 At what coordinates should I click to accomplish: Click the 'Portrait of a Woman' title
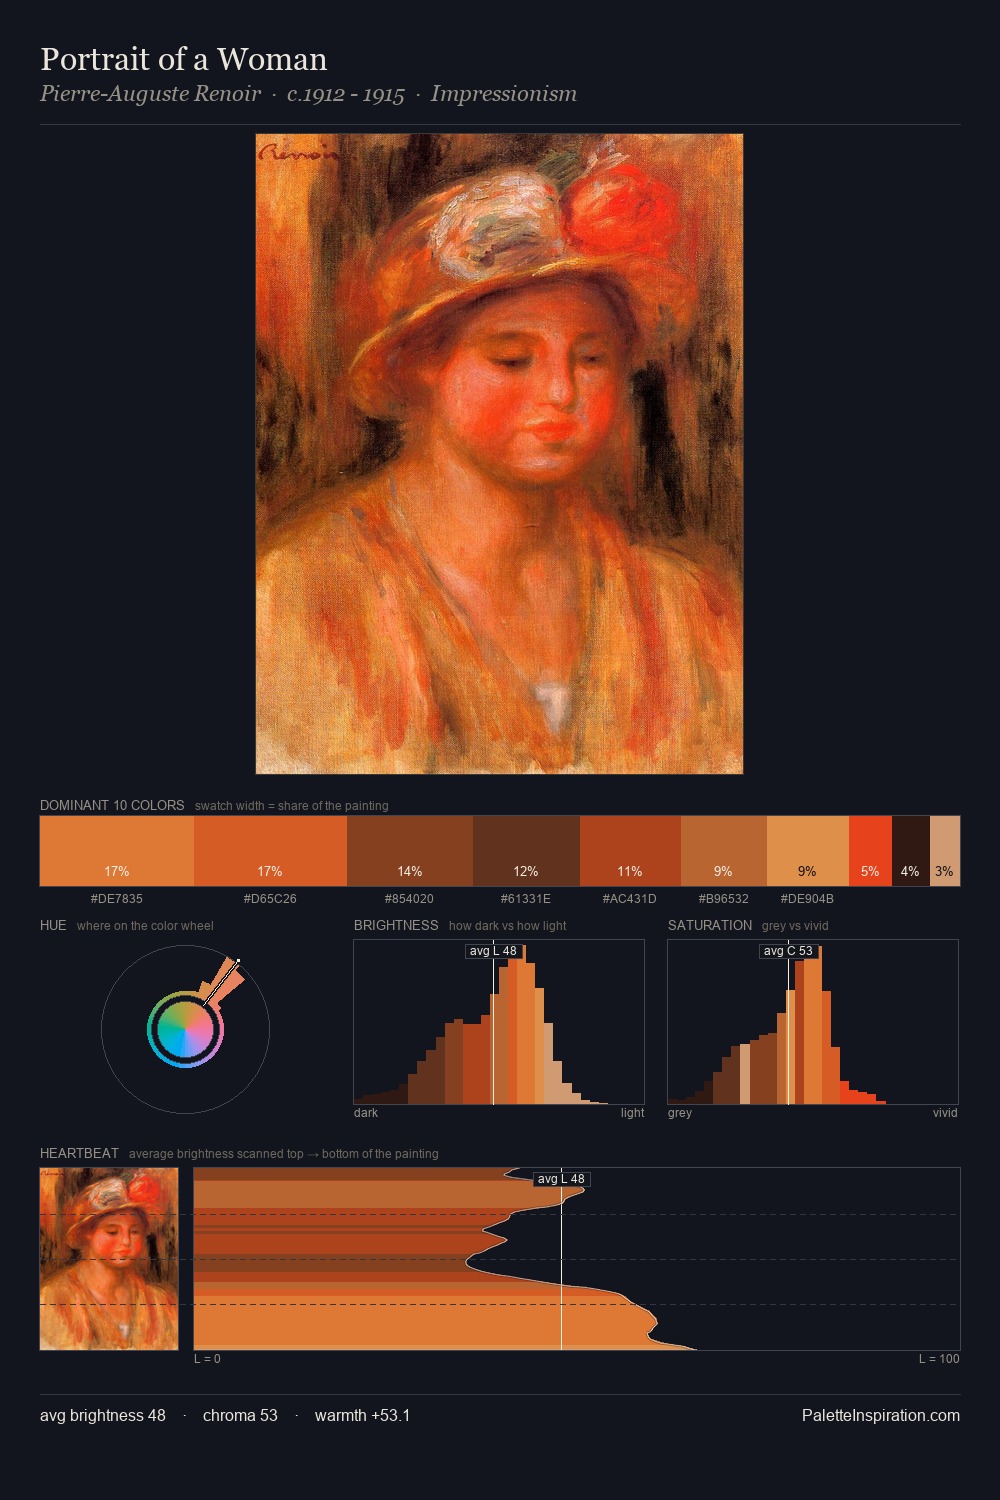[184, 59]
